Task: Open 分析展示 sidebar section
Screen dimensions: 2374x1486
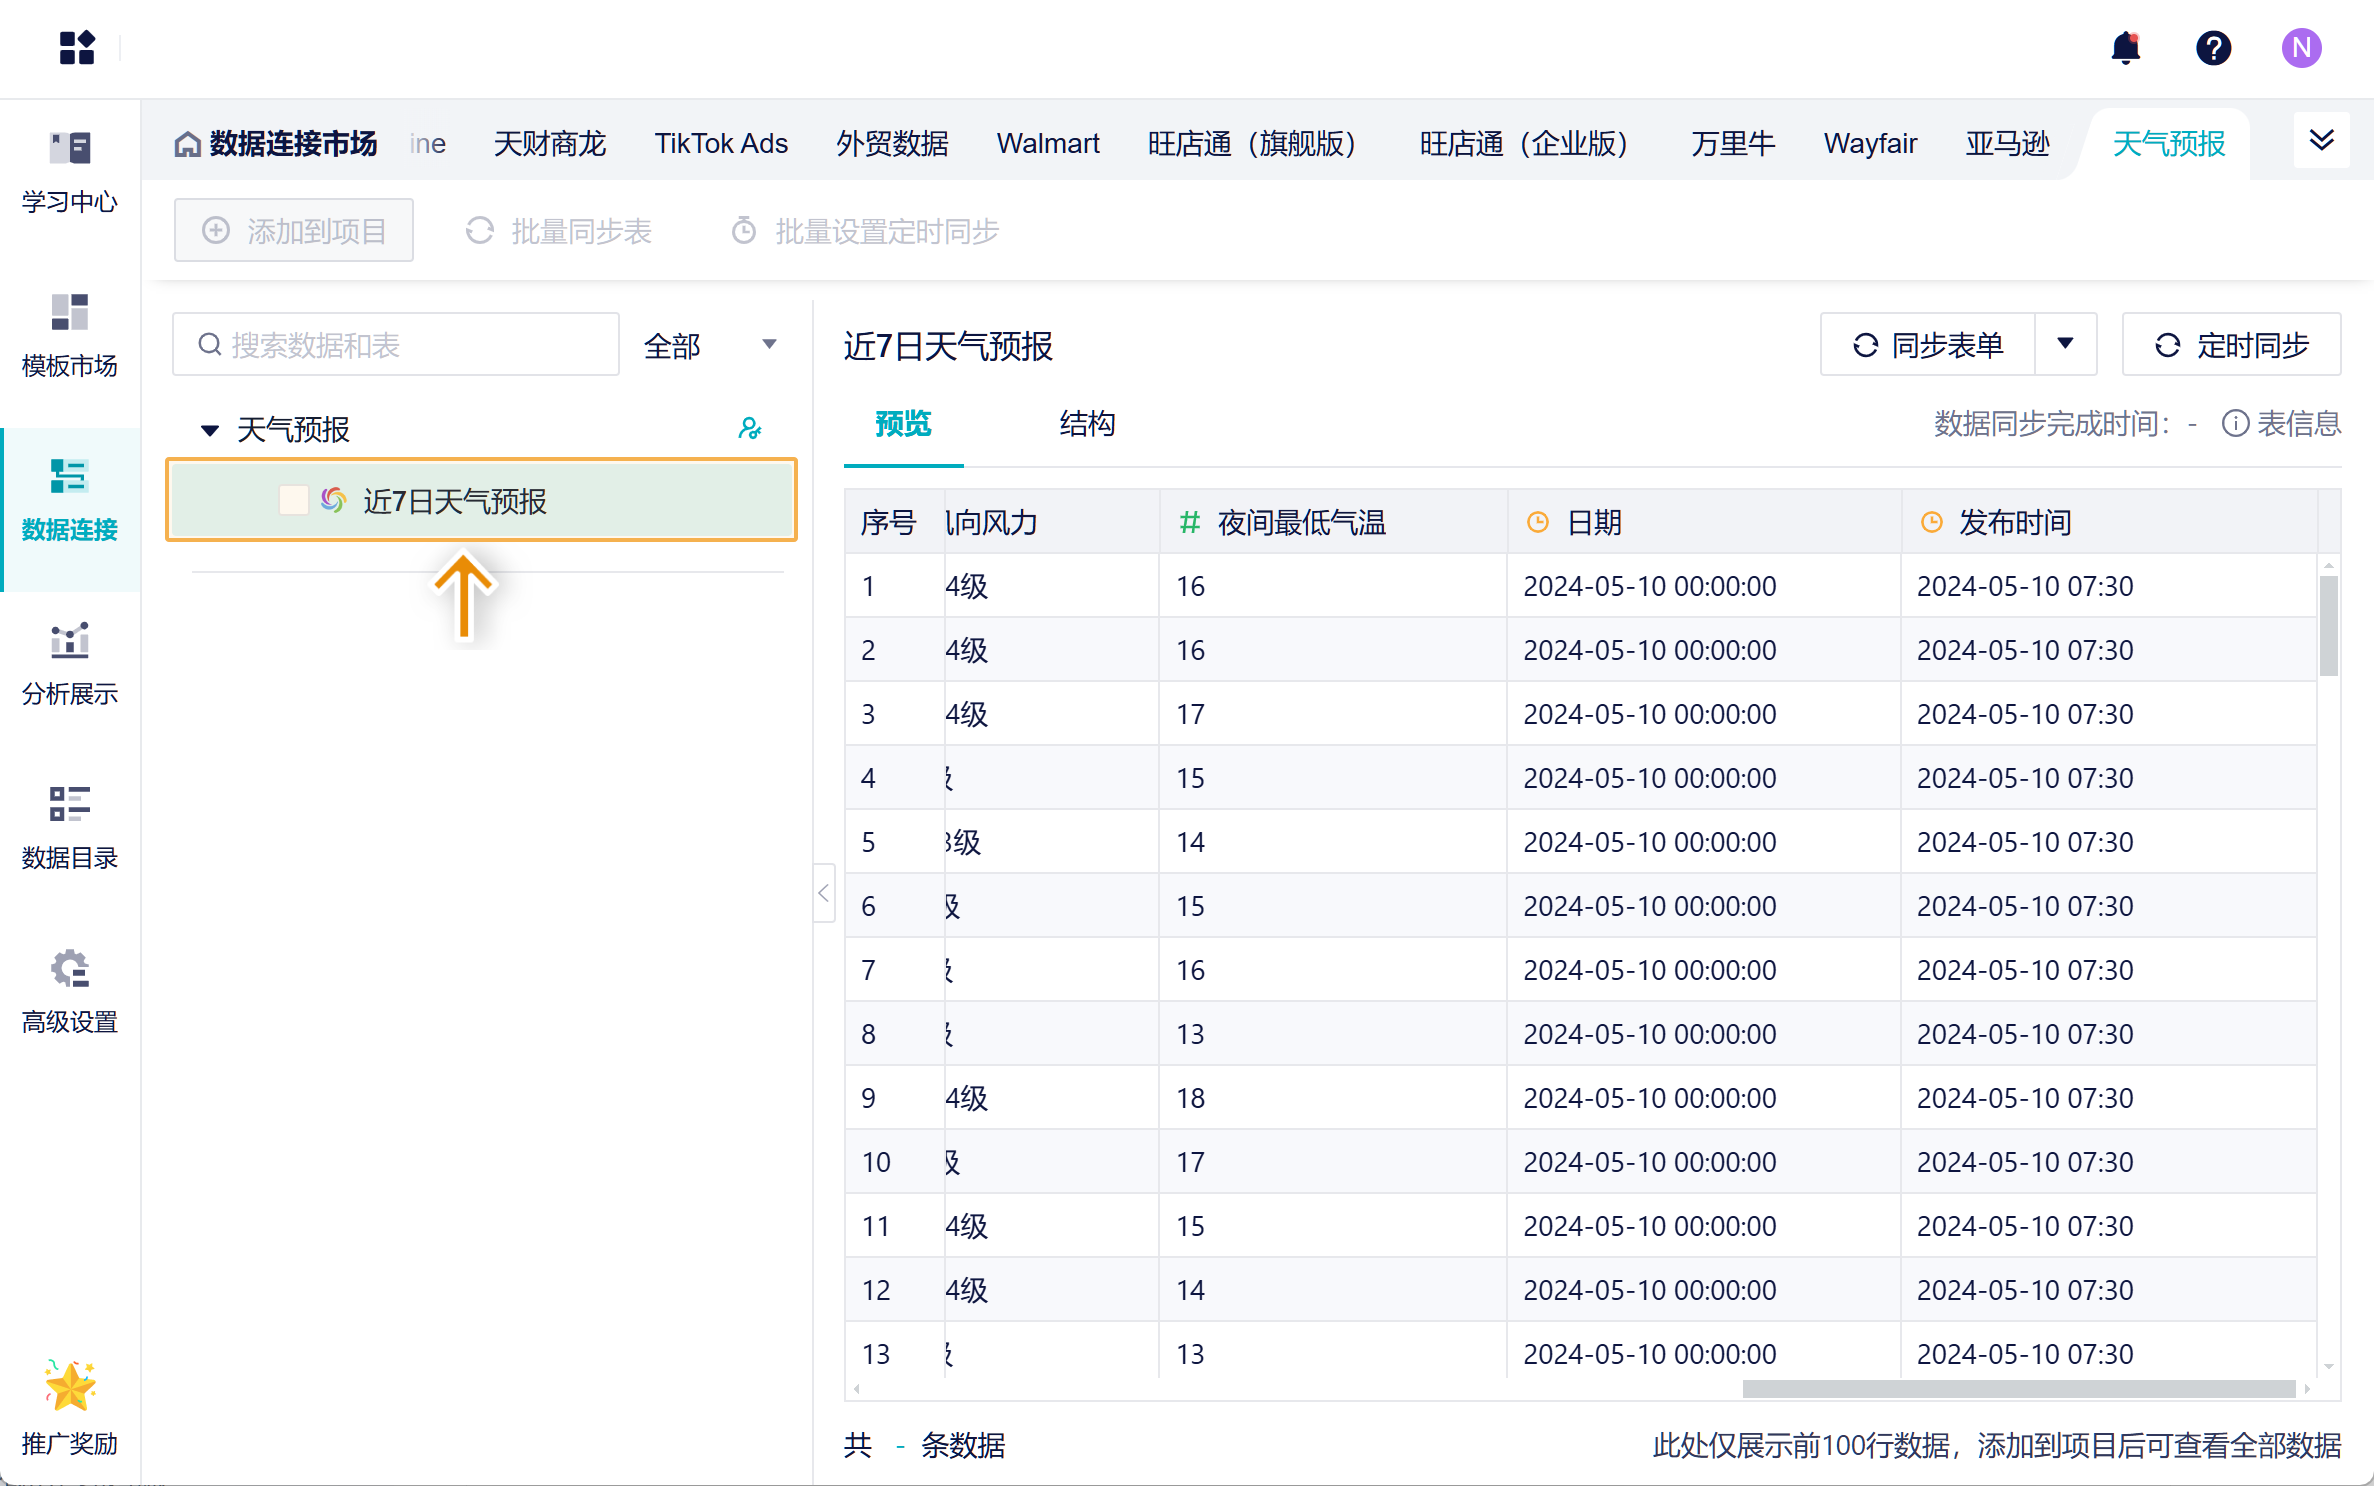Action: 69,663
